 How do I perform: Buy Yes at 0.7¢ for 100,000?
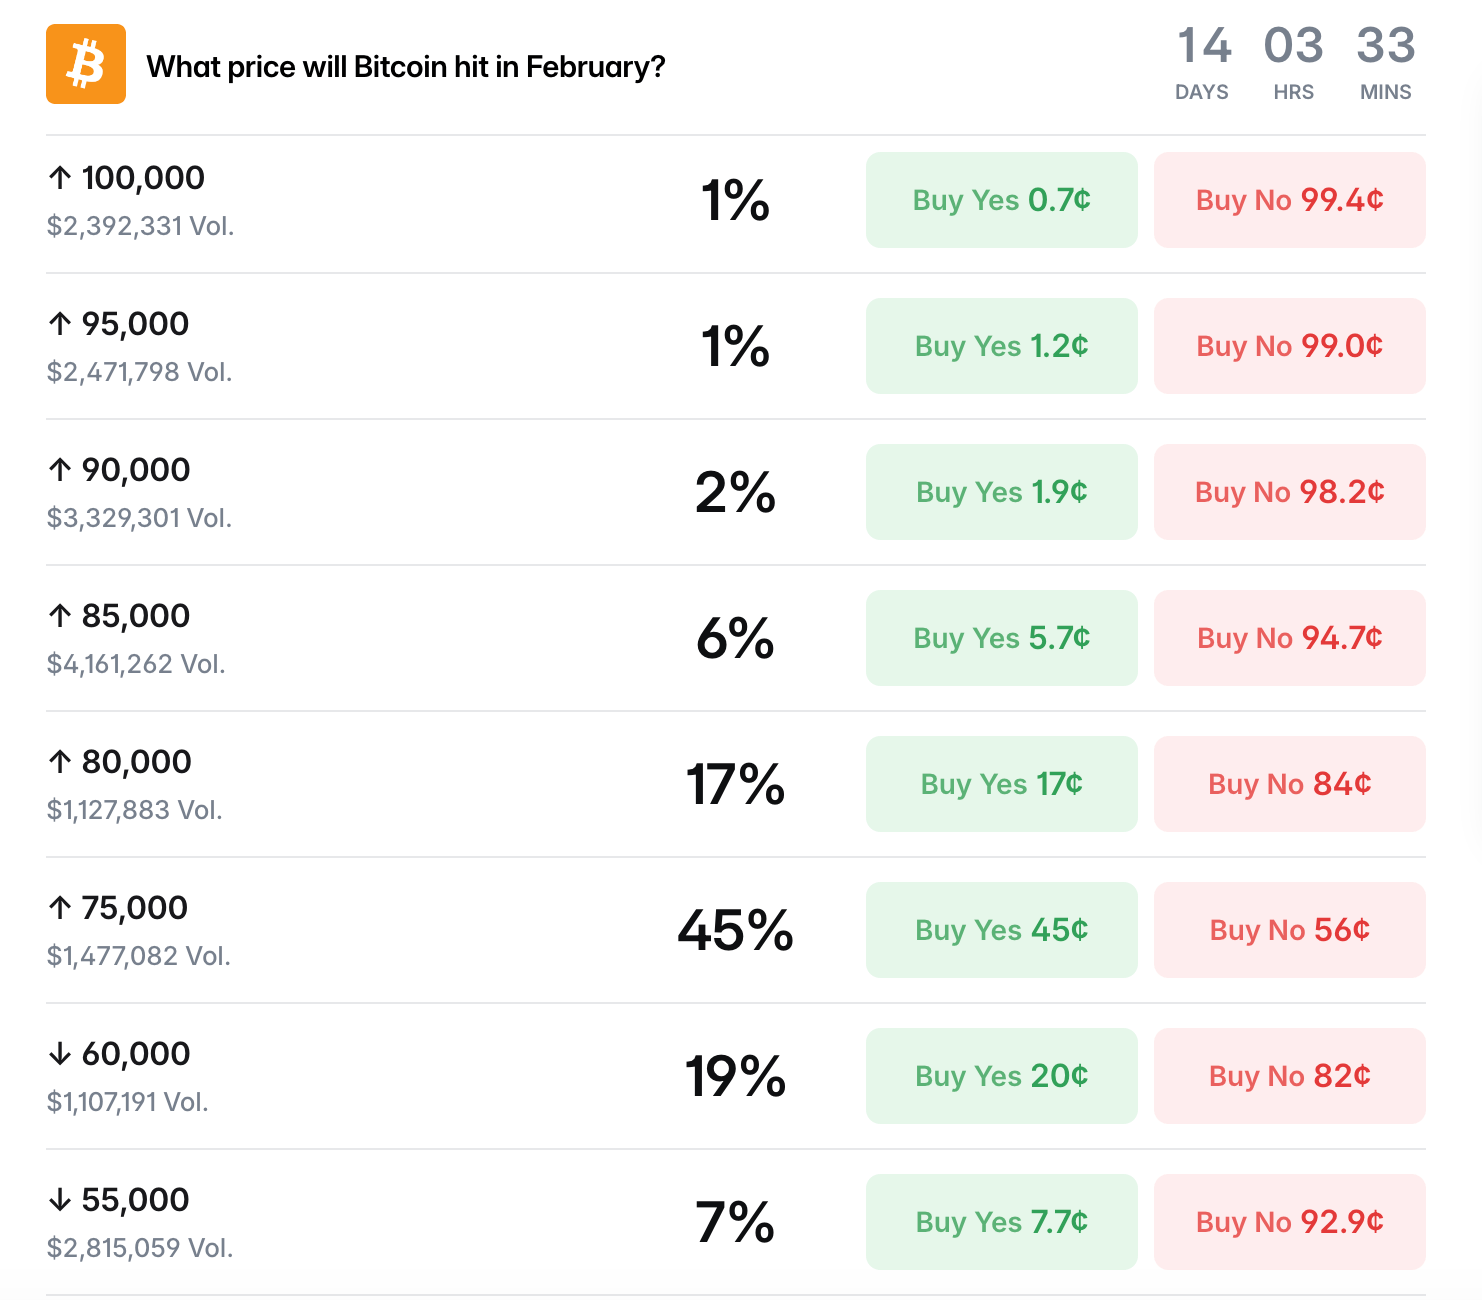[x=1001, y=200]
